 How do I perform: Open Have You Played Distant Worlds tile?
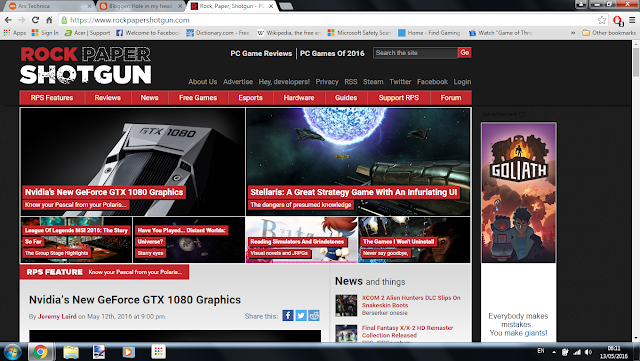[x=189, y=240]
